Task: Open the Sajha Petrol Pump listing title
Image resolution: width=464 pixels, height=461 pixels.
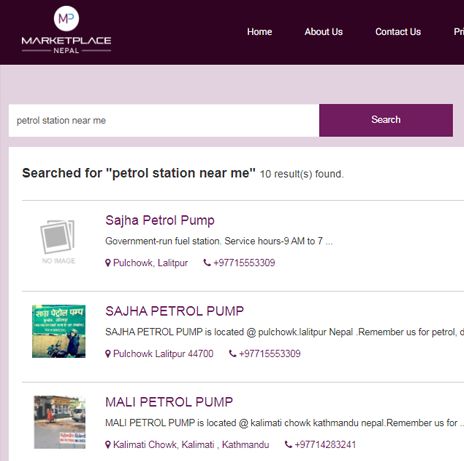Action: point(160,221)
